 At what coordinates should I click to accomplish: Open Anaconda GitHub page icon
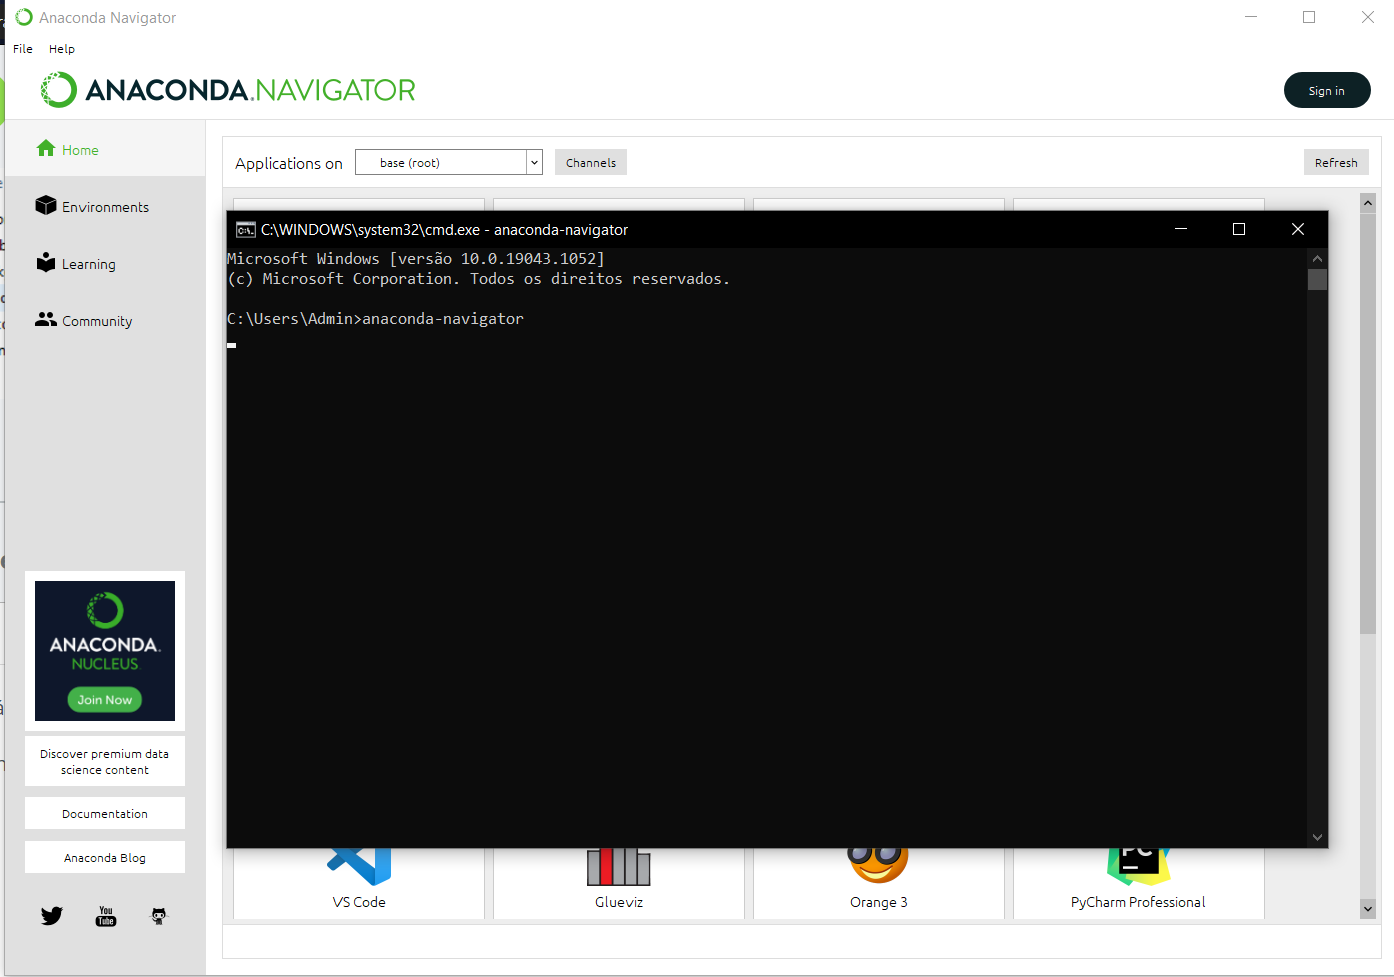pos(159,916)
